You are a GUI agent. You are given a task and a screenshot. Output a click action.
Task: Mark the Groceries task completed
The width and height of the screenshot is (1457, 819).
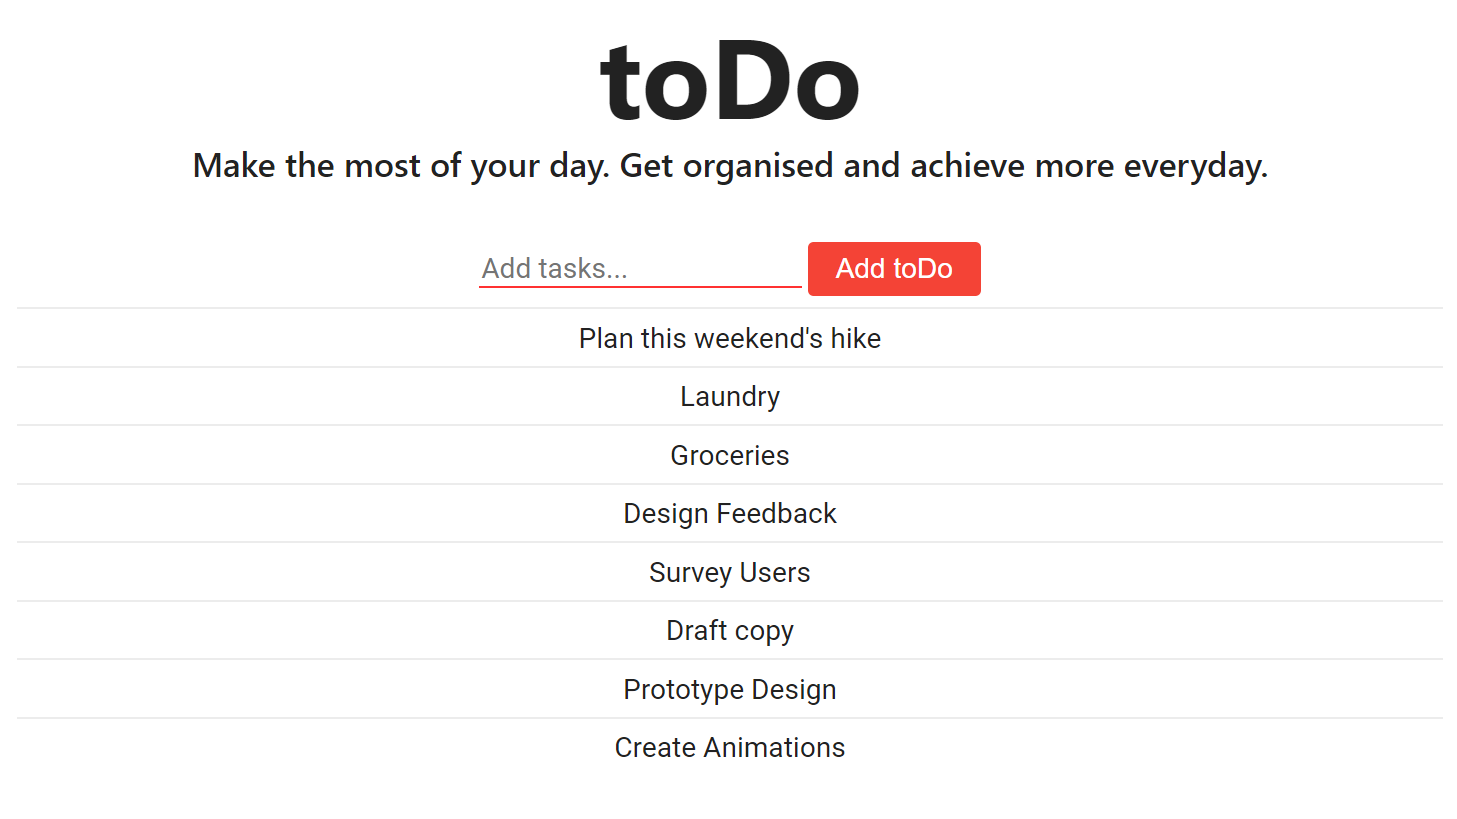[730, 455]
